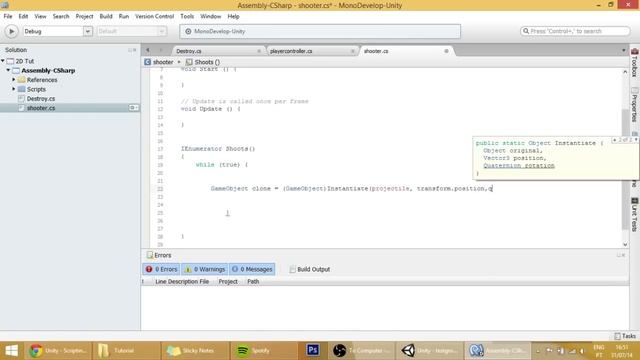Switch to the playercontroller.cs tab
640x360 pixels.
click(310, 51)
